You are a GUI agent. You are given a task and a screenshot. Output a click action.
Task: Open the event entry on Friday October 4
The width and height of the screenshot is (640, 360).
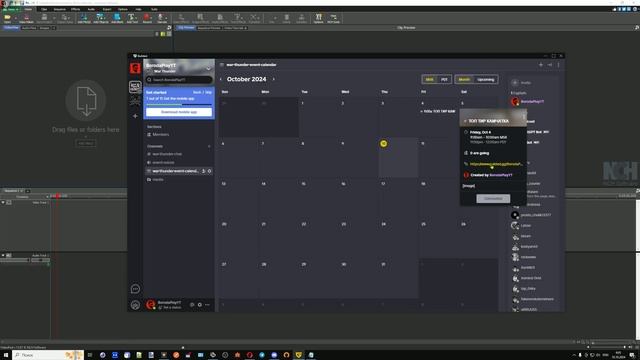click(x=438, y=111)
